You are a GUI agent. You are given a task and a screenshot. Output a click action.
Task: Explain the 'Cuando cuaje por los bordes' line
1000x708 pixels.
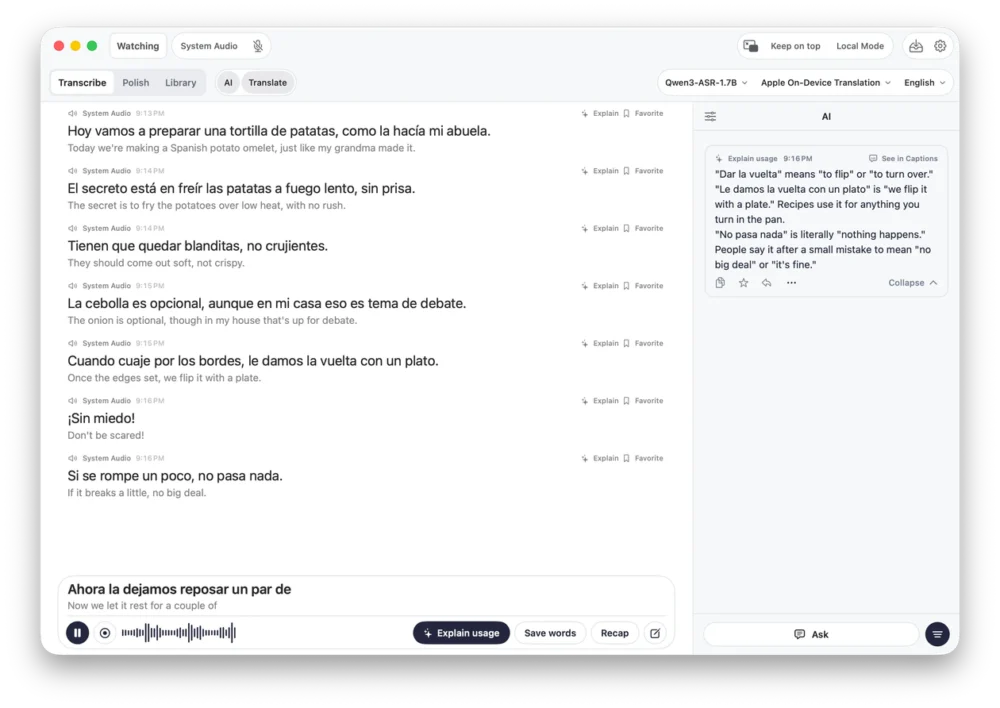(599, 343)
